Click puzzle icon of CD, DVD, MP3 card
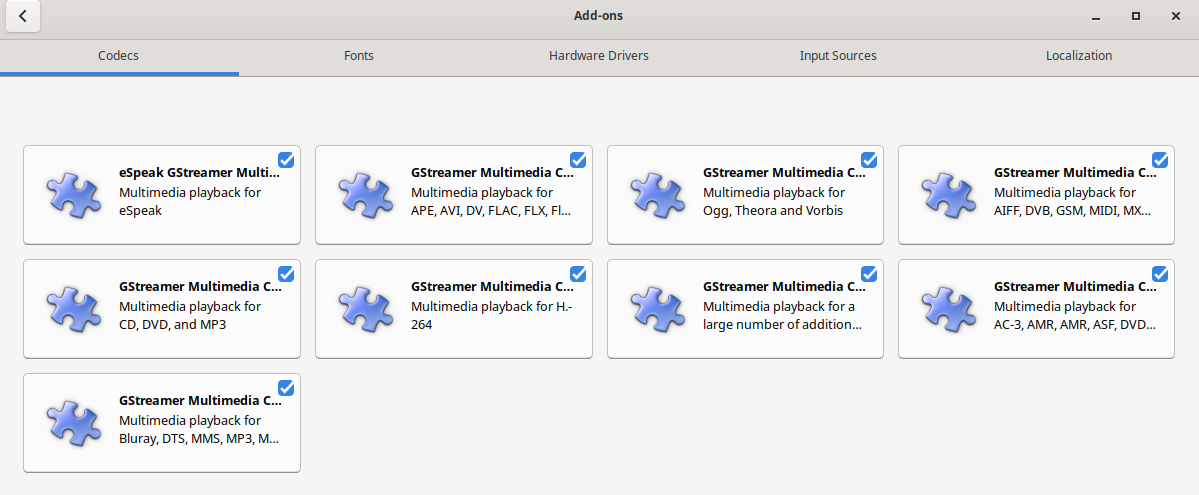The width and height of the screenshot is (1199, 495). (x=73, y=308)
